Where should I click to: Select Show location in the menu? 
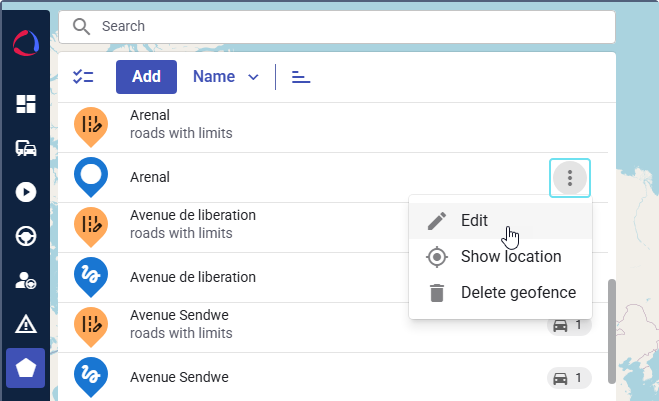tap(510, 257)
